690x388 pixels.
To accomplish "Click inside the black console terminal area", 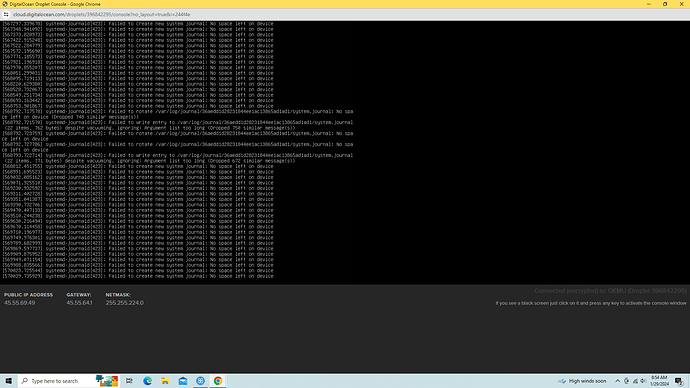I will click(345, 152).
